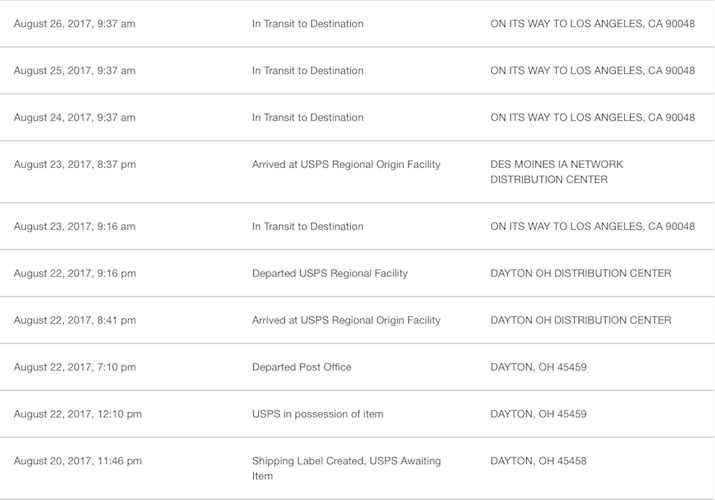This screenshot has width=715, height=500.
Task: Click August 22, 2017, 7:10 pm timestamp
Action: (x=74, y=367)
